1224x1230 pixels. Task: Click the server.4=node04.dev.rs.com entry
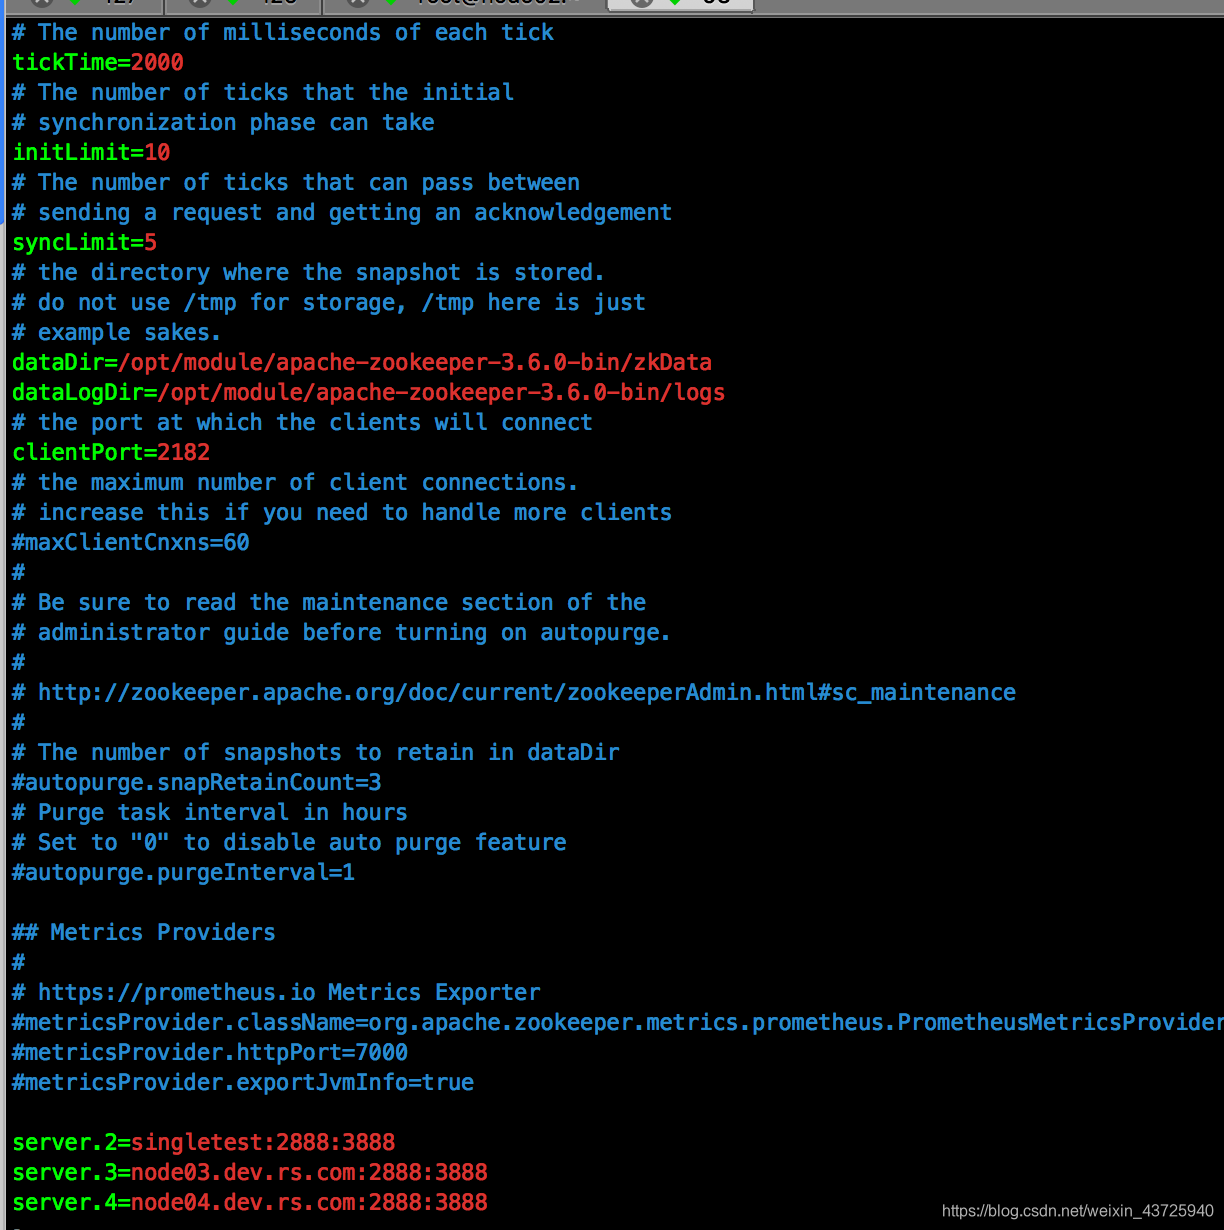point(250,1202)
